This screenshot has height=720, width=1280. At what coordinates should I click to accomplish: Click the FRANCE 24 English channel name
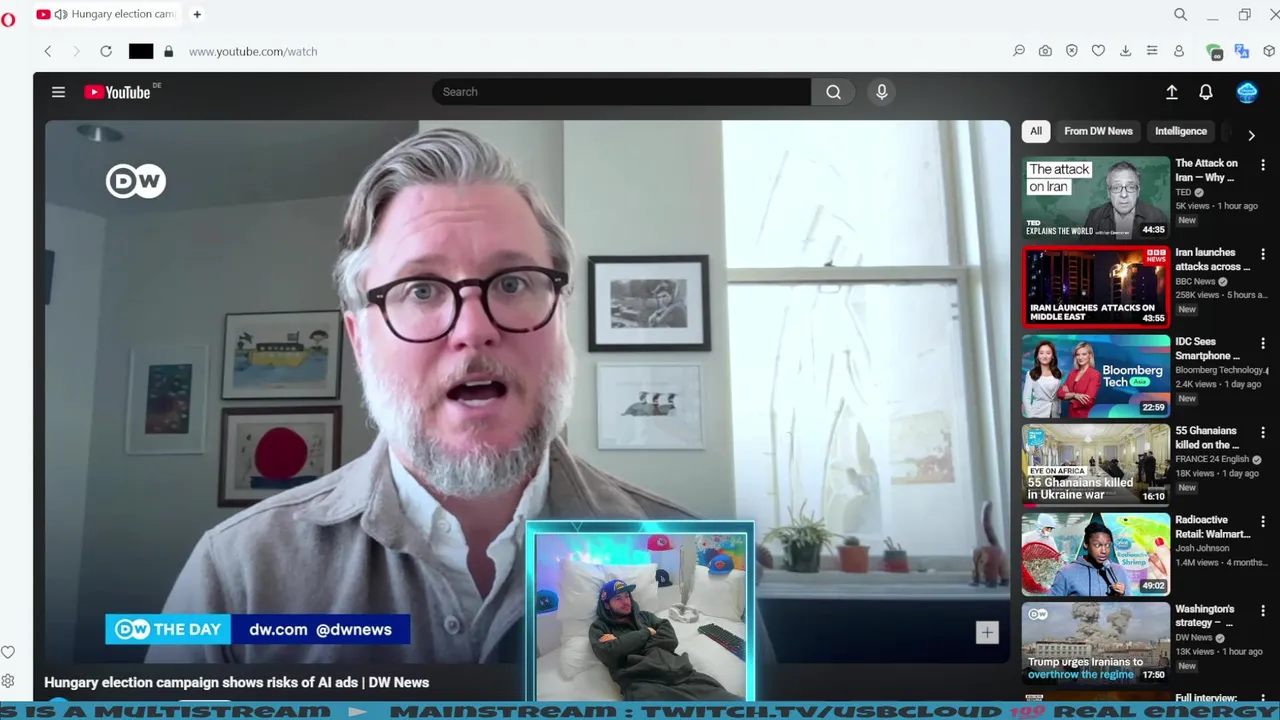pyautogui.click(x=1212, y=459)
